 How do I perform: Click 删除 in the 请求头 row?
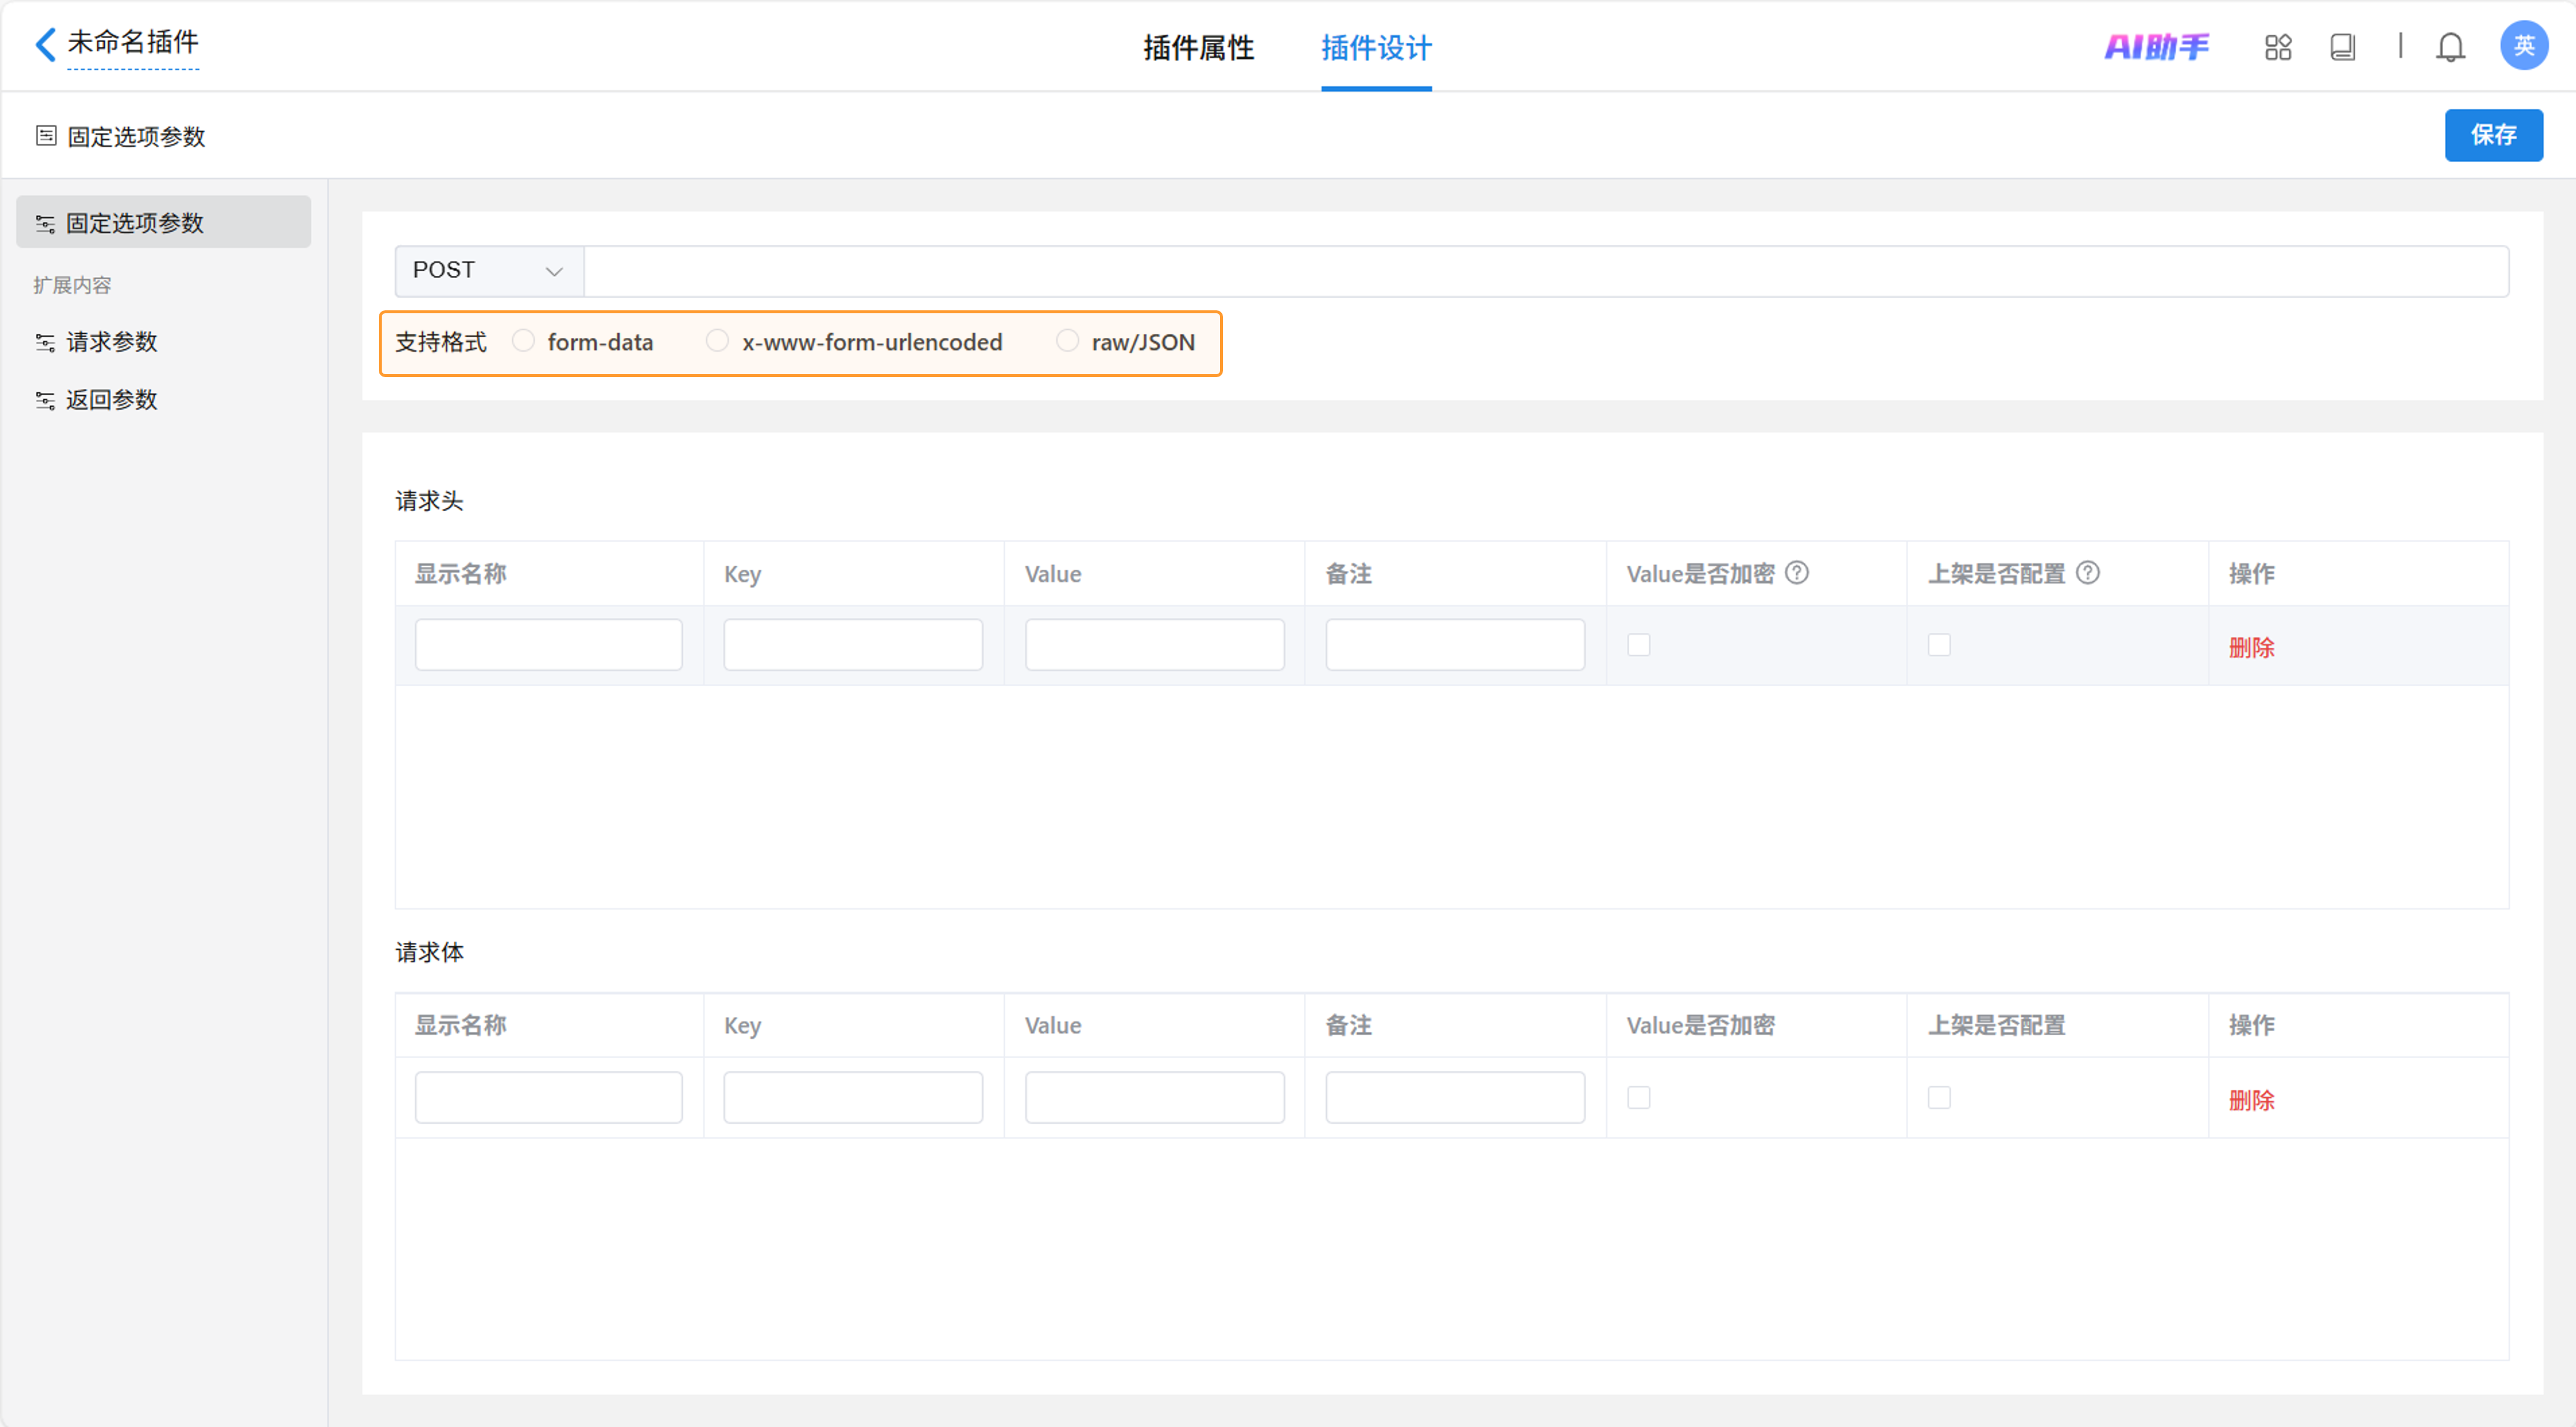point(2250,647)
